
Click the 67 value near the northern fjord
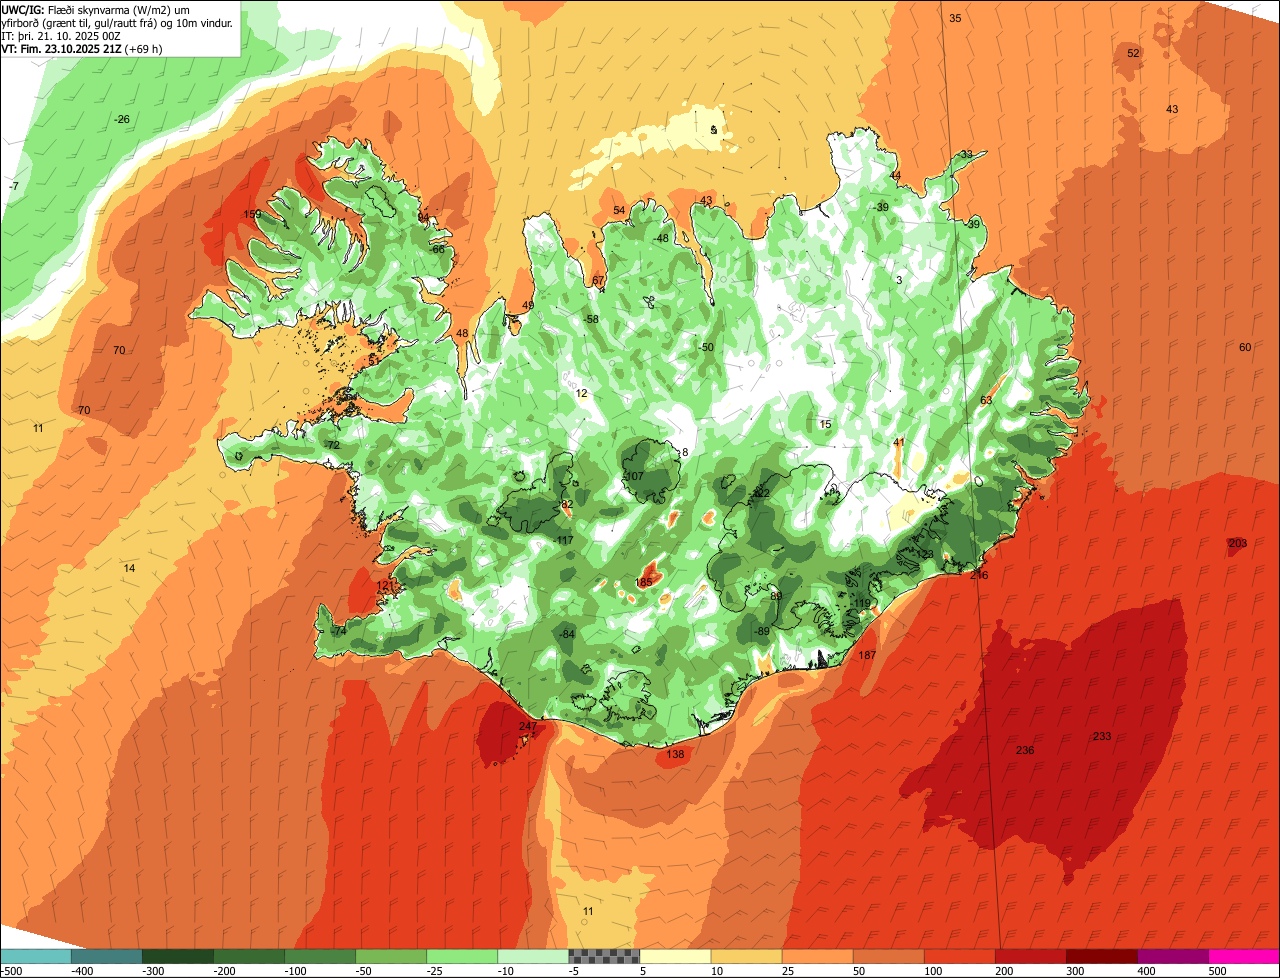(x=599, y=280)
